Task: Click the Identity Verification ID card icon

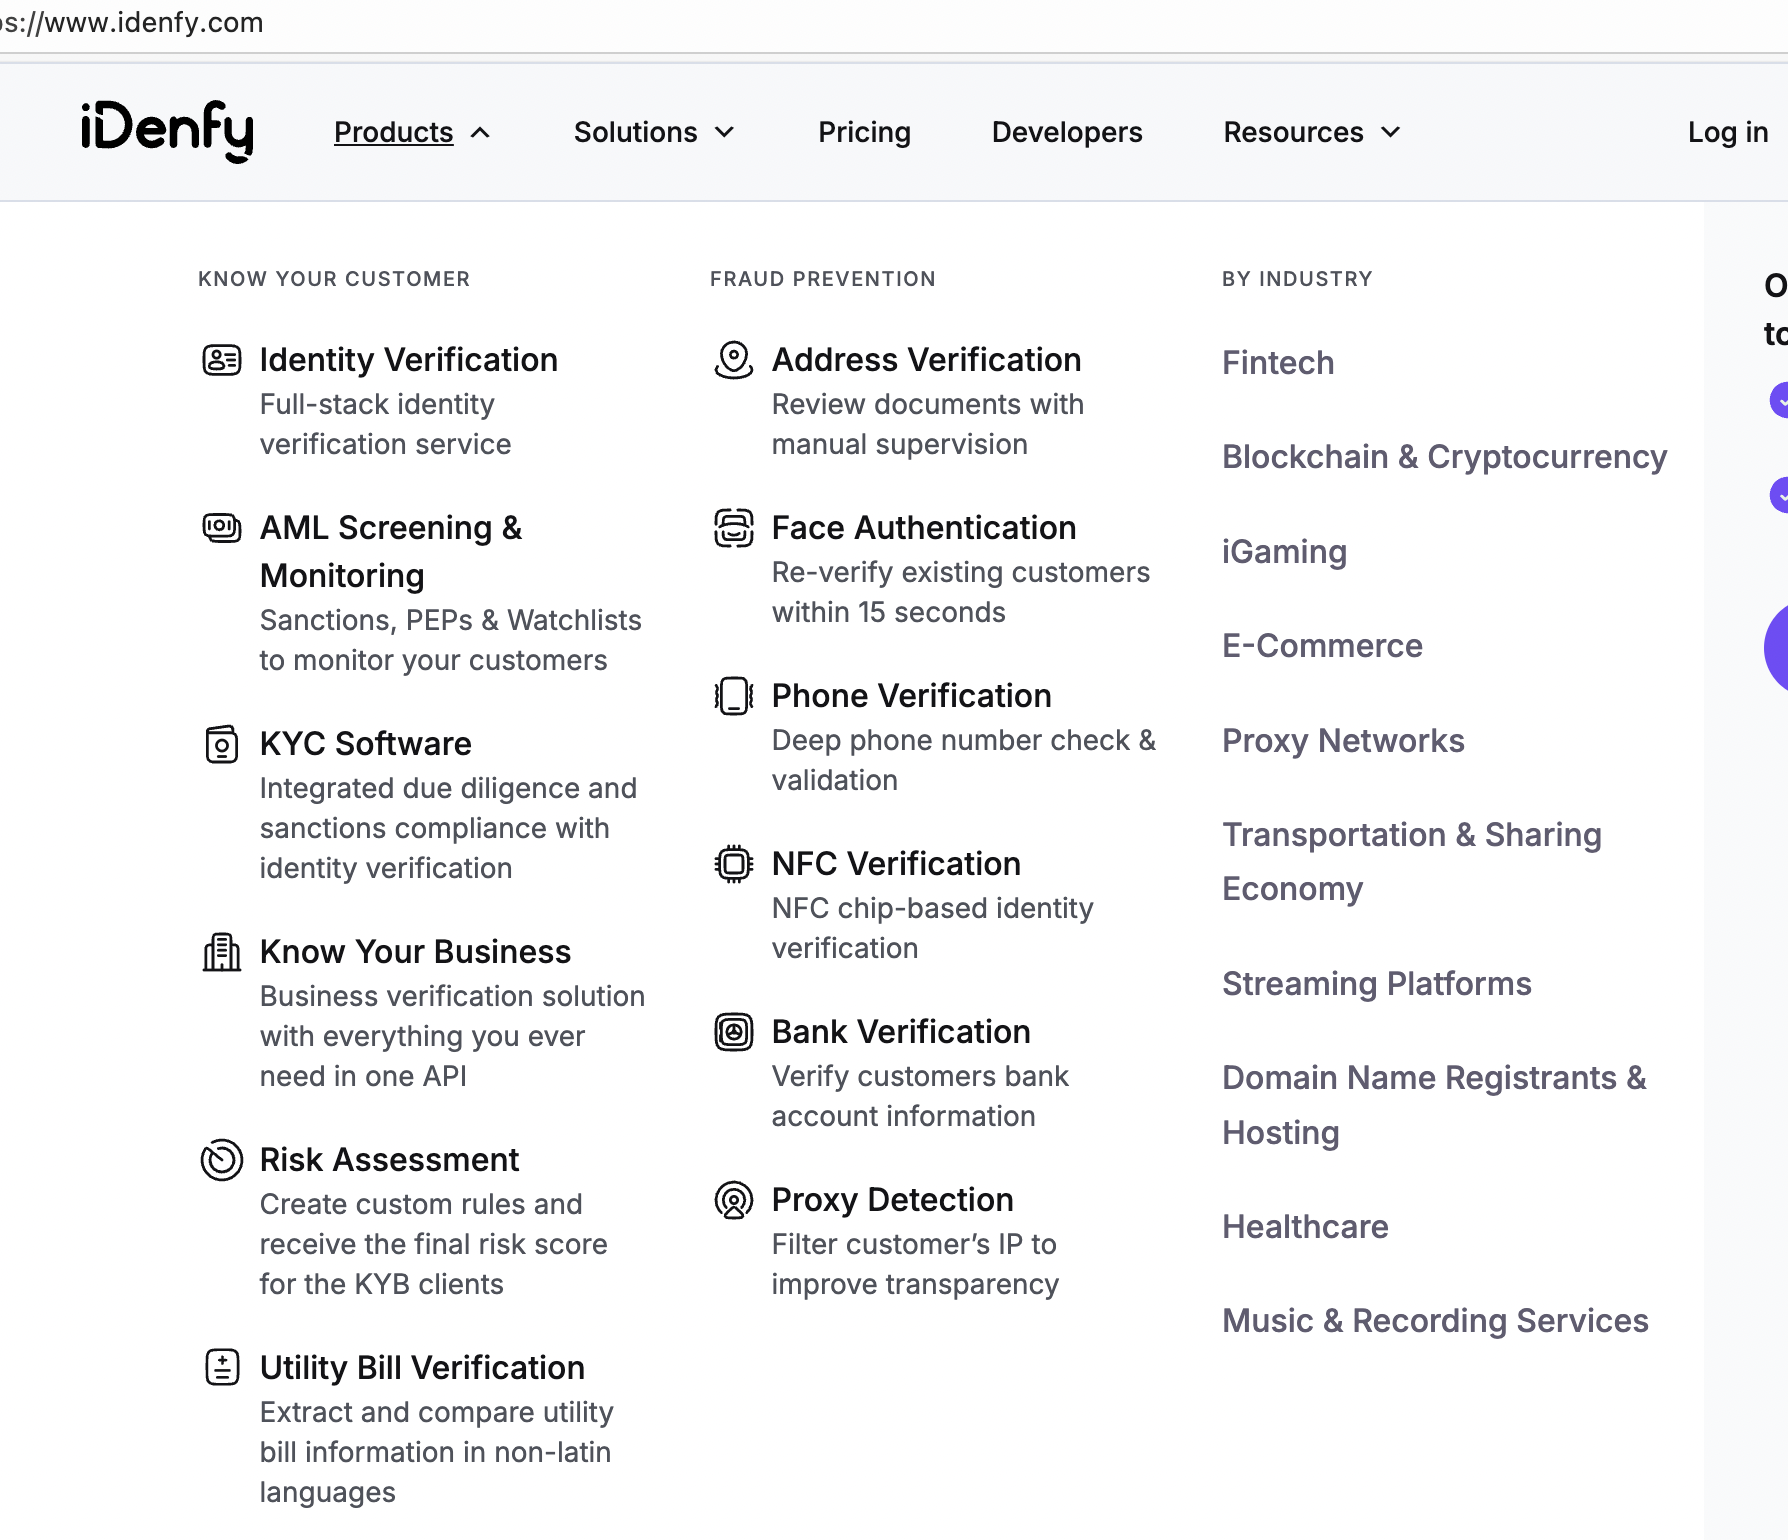Action: point(222,360)
